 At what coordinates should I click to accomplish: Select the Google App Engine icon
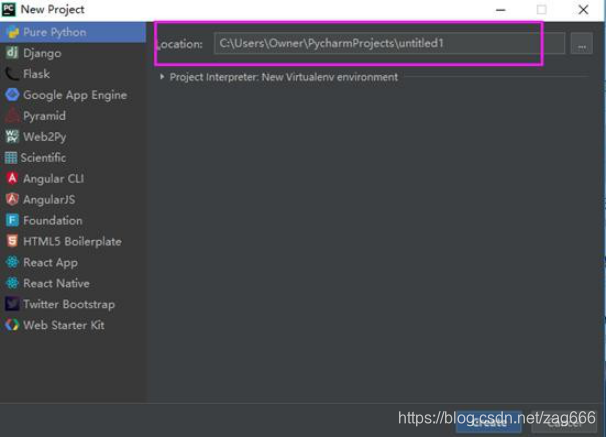point(12,95)
